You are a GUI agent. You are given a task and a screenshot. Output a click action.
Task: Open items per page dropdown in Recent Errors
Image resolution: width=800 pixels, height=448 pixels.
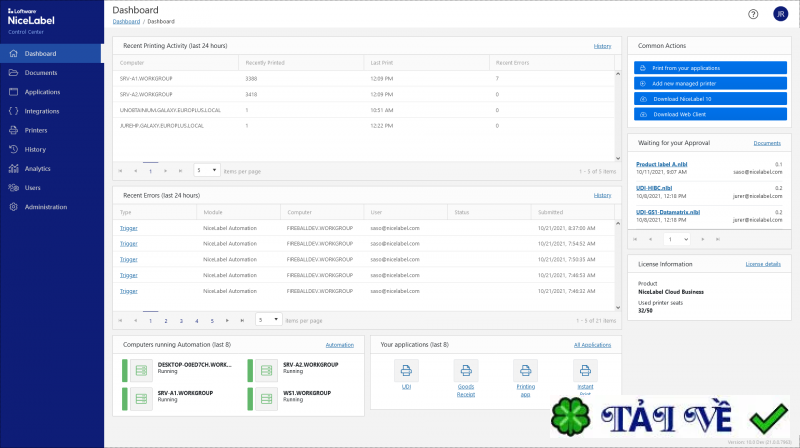tap(267, 320)
